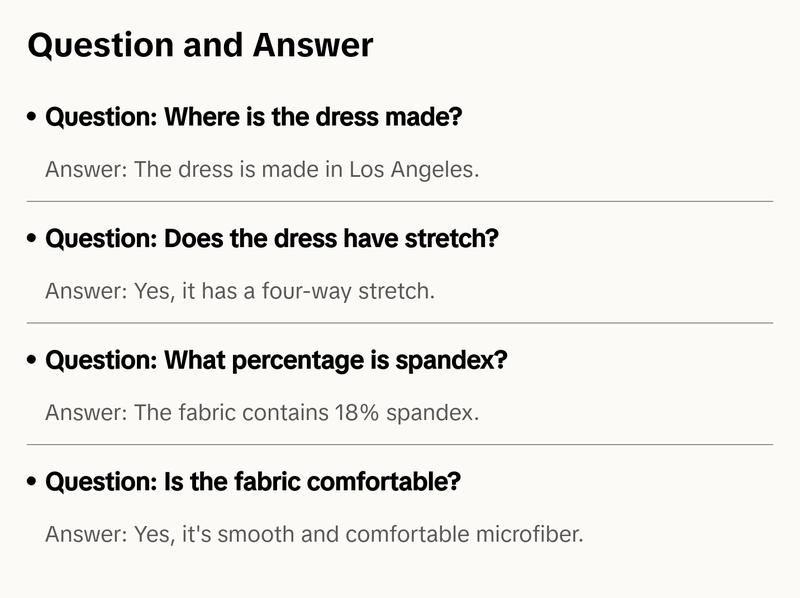This screenshot has width=800, height=598.
Task: Click the divider line below the spandex answer
Action: [400, 444]
